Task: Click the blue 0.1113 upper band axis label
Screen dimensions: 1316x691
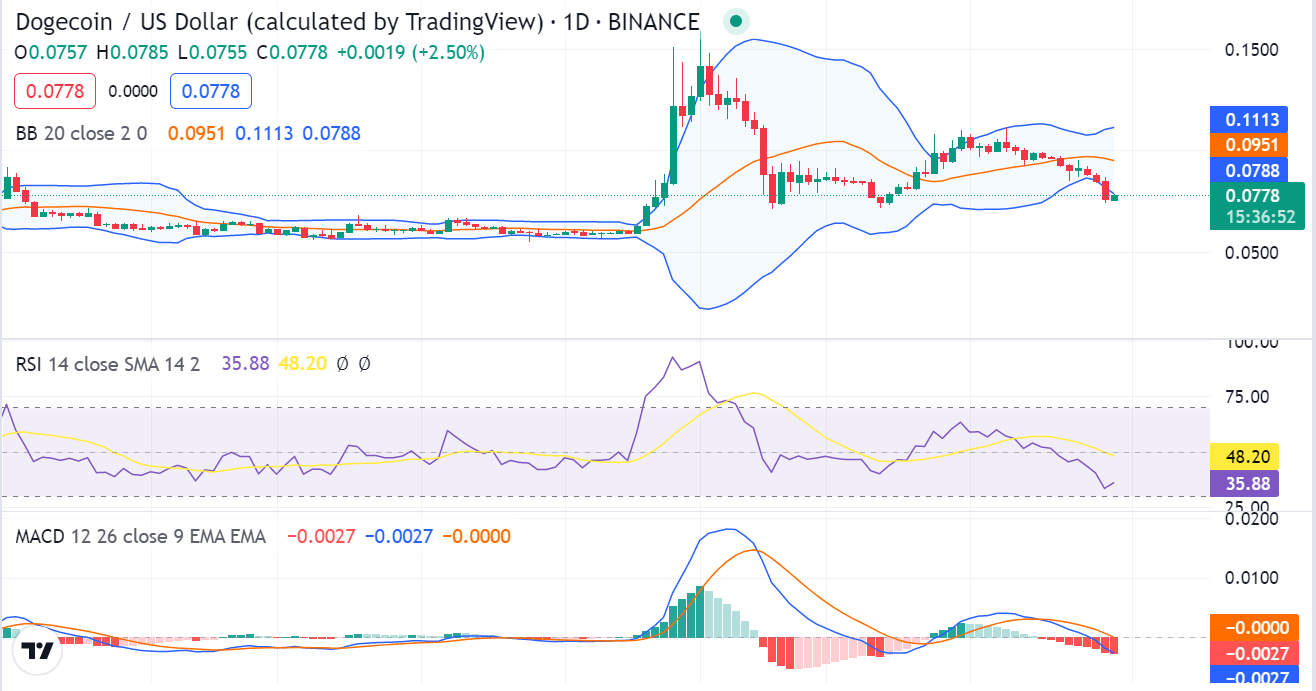Action: [1256, 120]
